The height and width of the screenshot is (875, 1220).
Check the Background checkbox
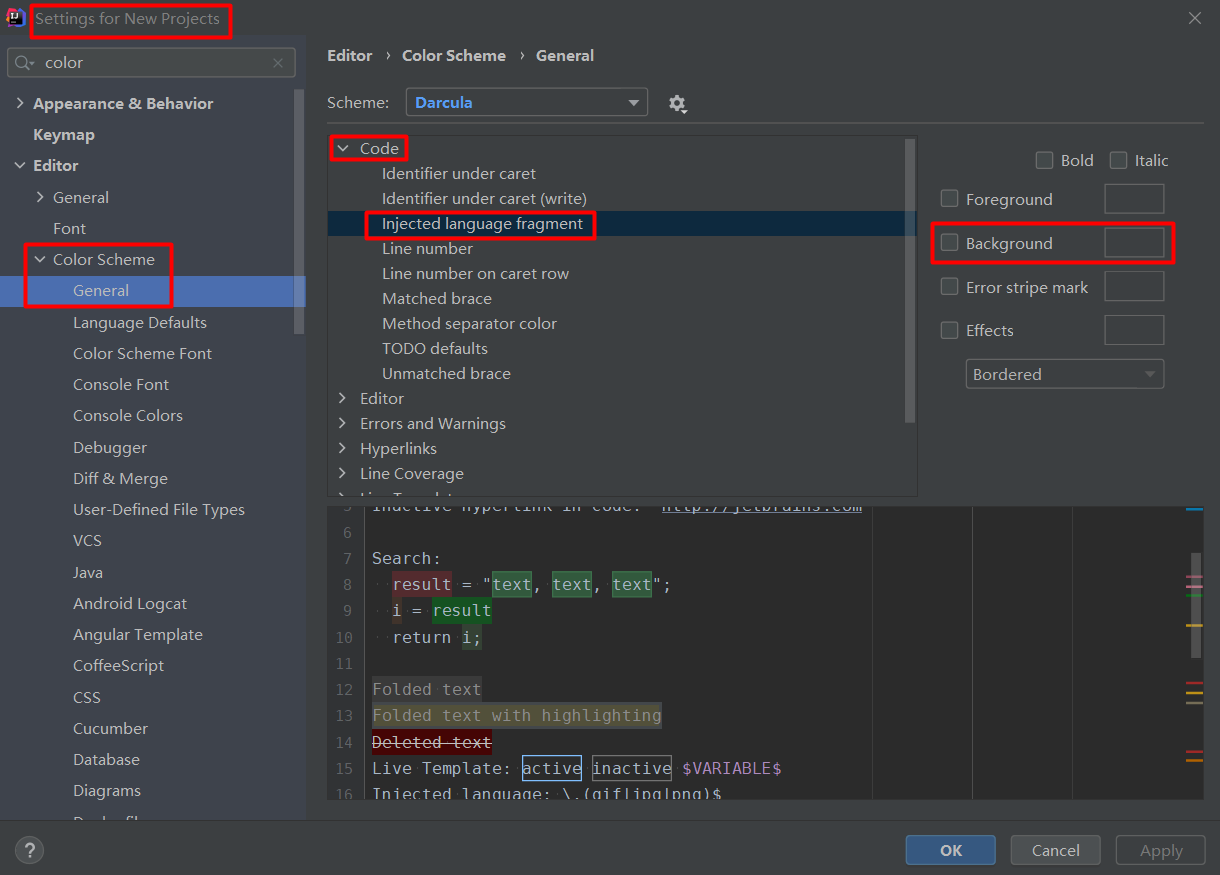click(x=949, y=243)
